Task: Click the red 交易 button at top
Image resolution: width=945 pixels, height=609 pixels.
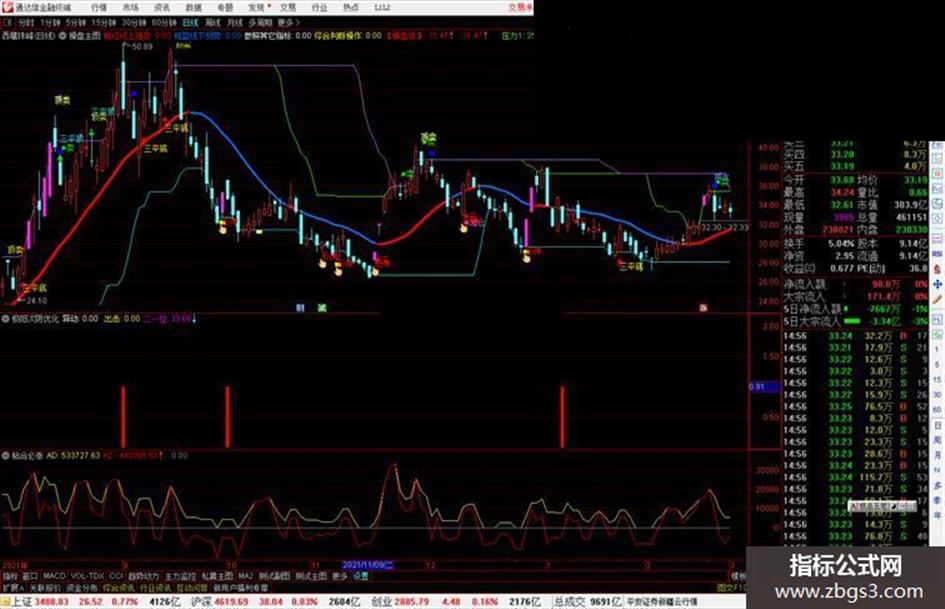Action: (520, 7)
